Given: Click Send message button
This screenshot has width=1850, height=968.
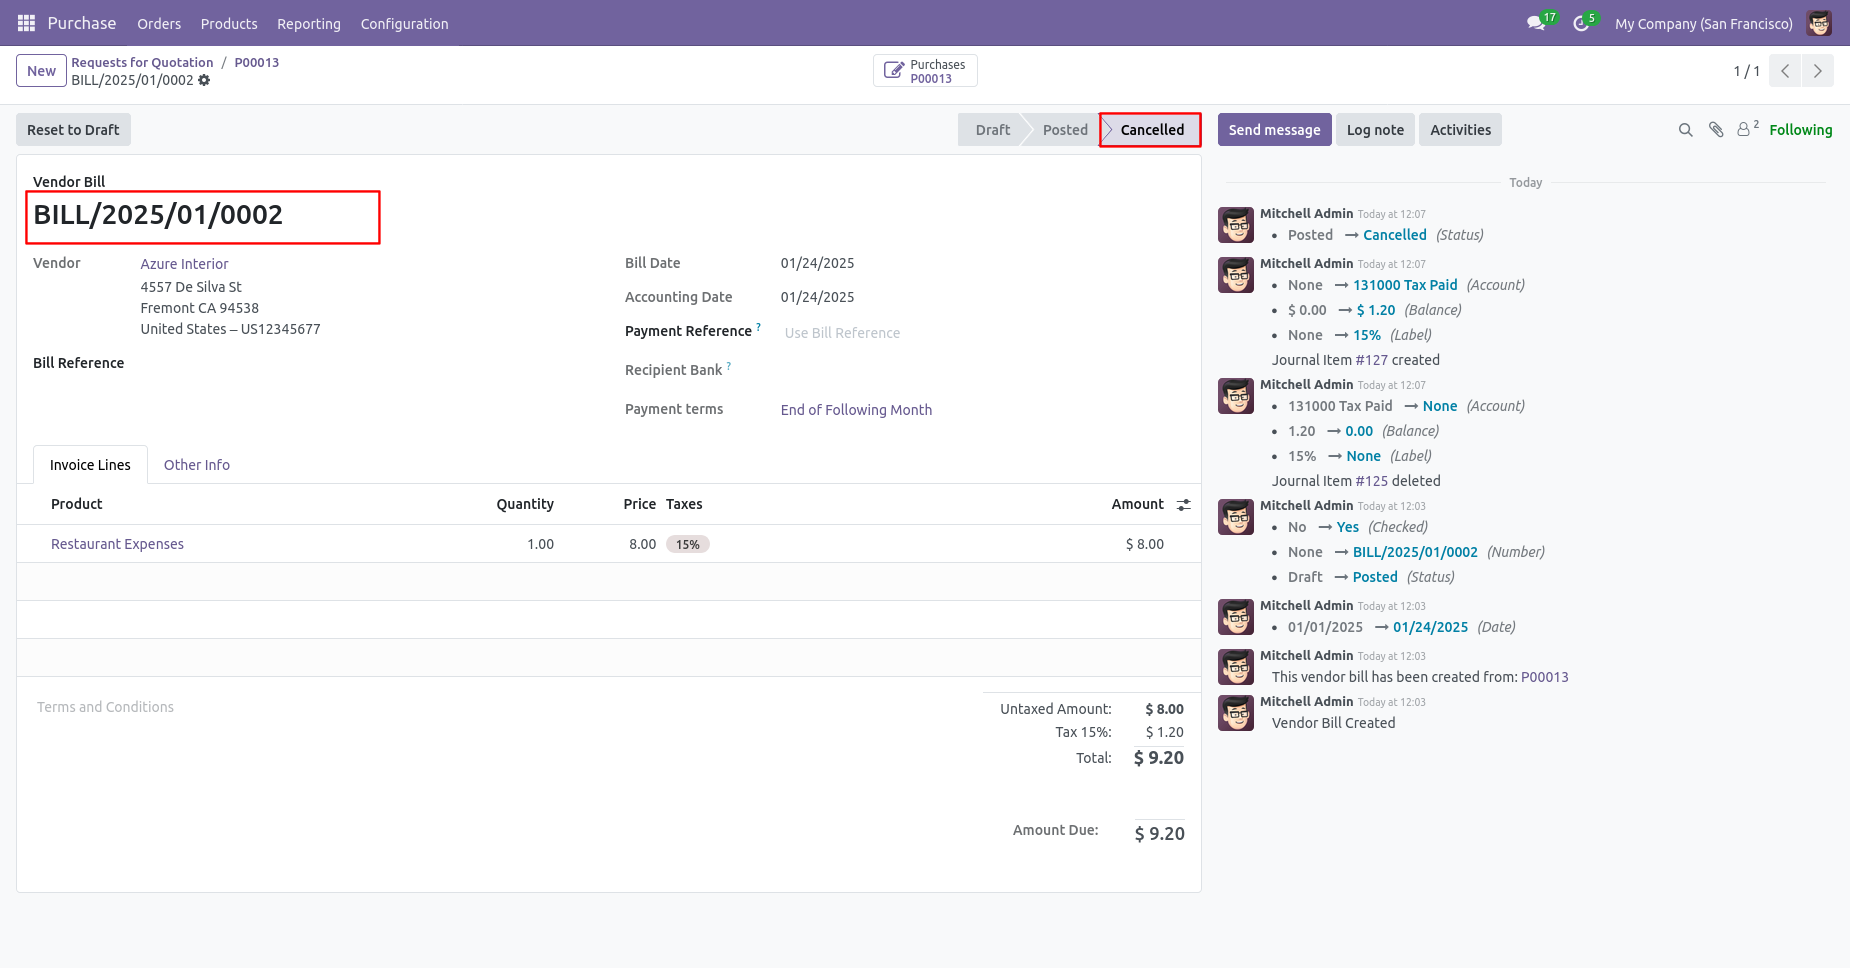Looking at the screenshot, I should click(1274, 130).
